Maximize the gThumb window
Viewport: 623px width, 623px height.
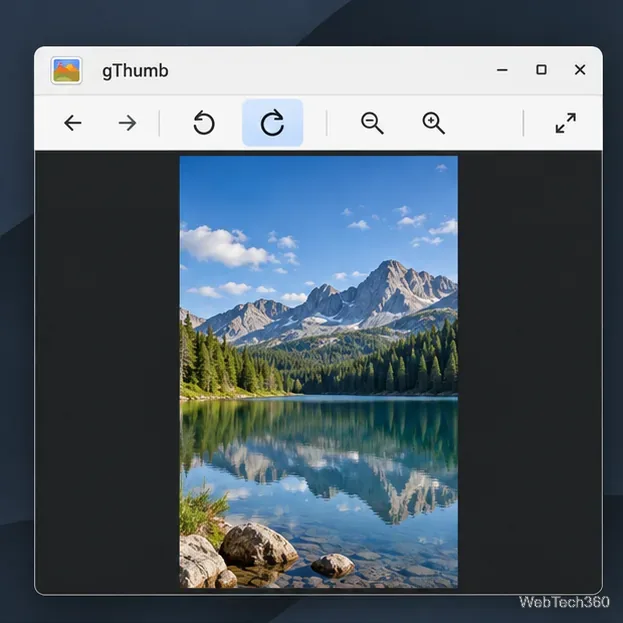point(541,70)
